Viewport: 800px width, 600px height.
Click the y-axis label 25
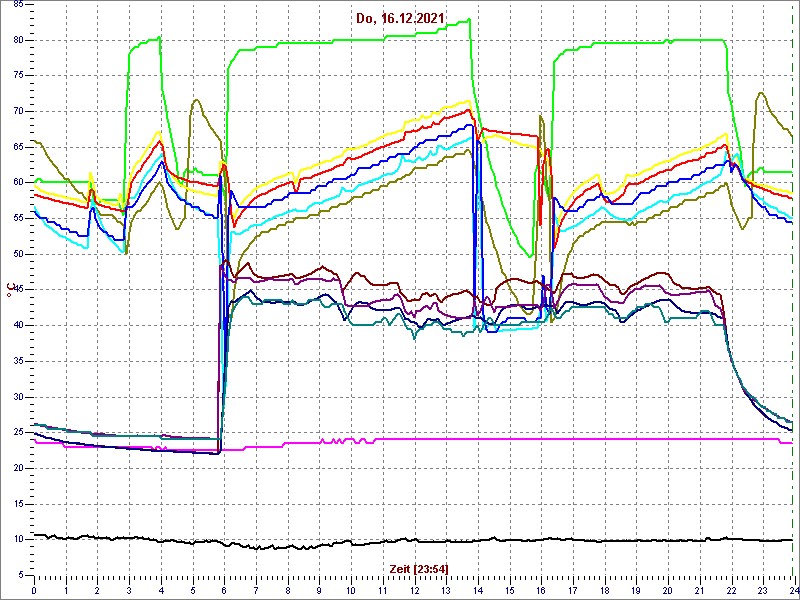click(18, 433)
